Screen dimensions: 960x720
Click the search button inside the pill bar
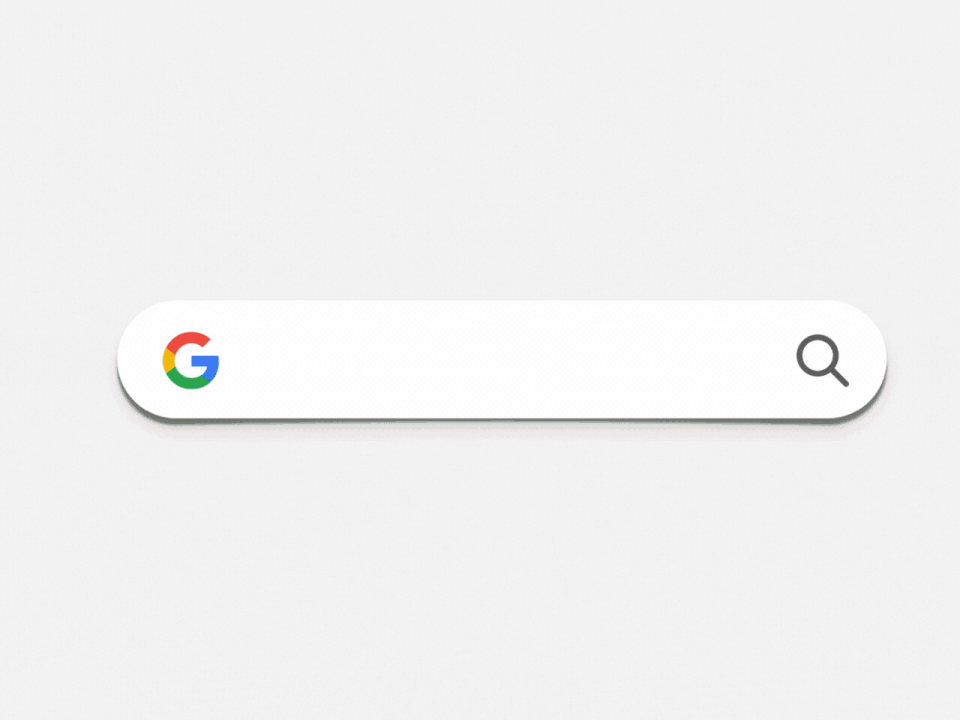(822, 361)
